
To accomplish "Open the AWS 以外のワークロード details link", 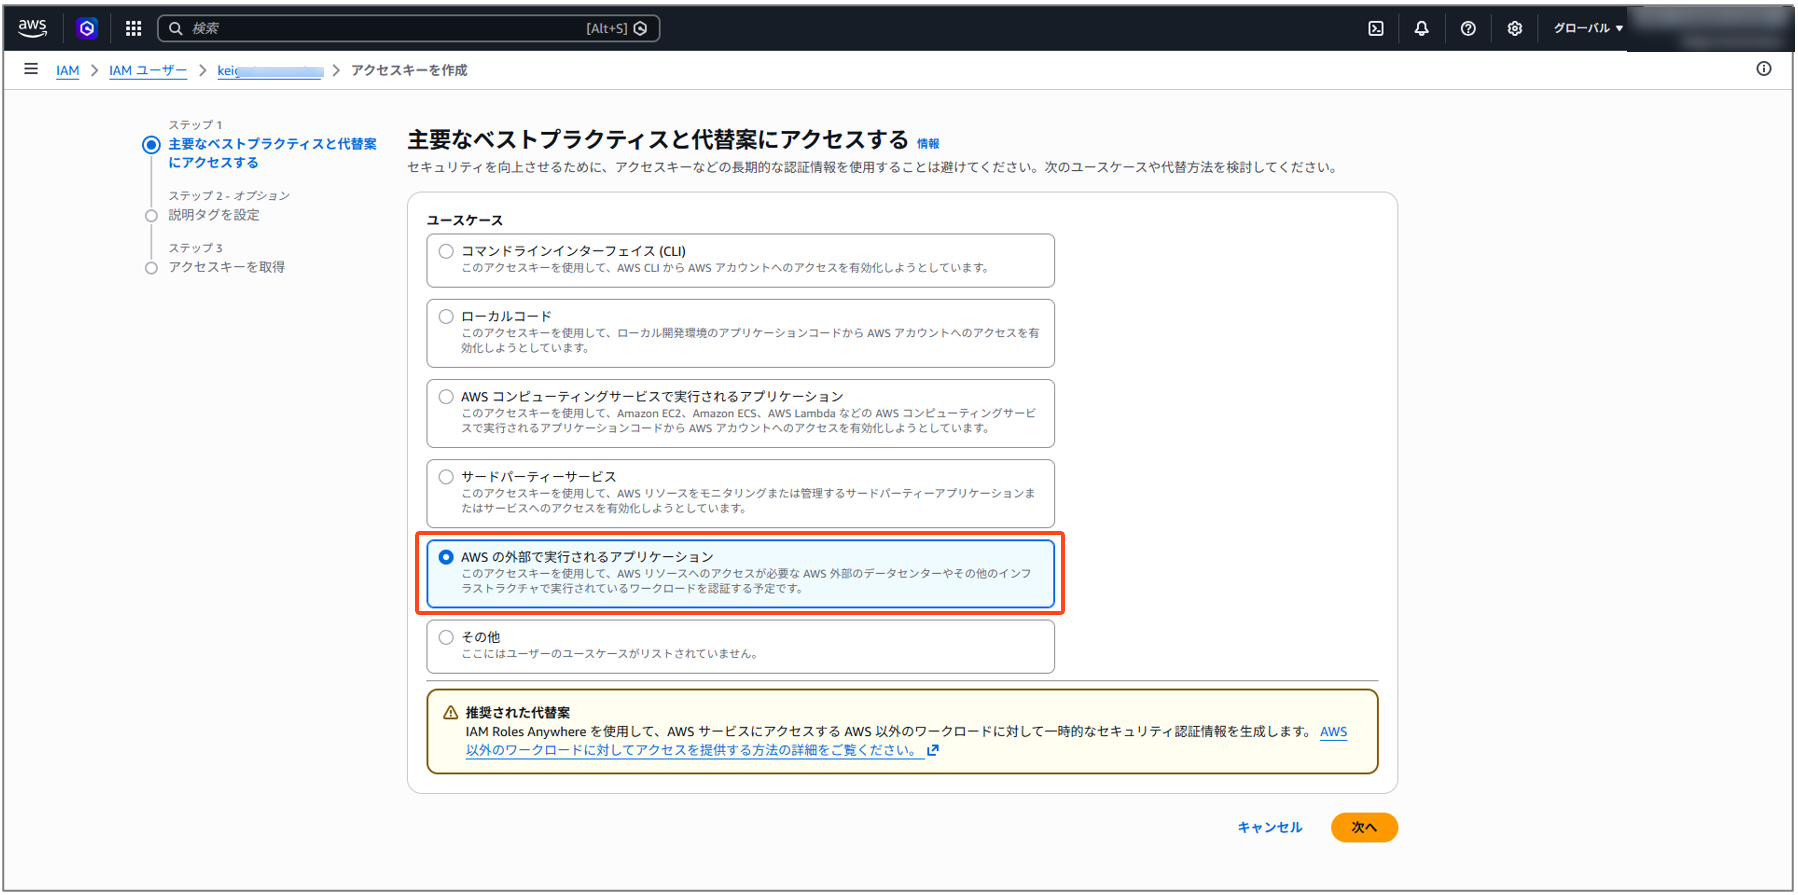I will (906, 741).
